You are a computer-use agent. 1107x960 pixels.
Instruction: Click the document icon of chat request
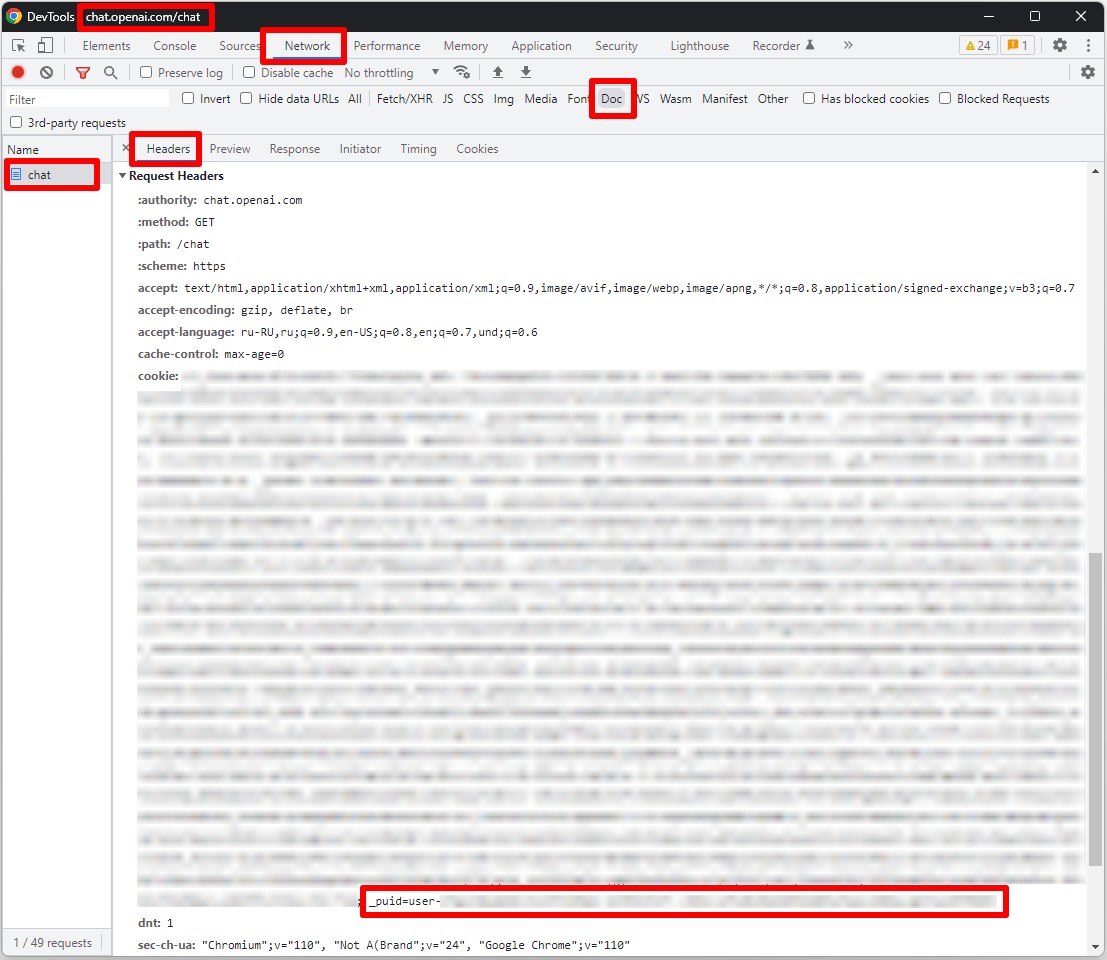point(16,174)
